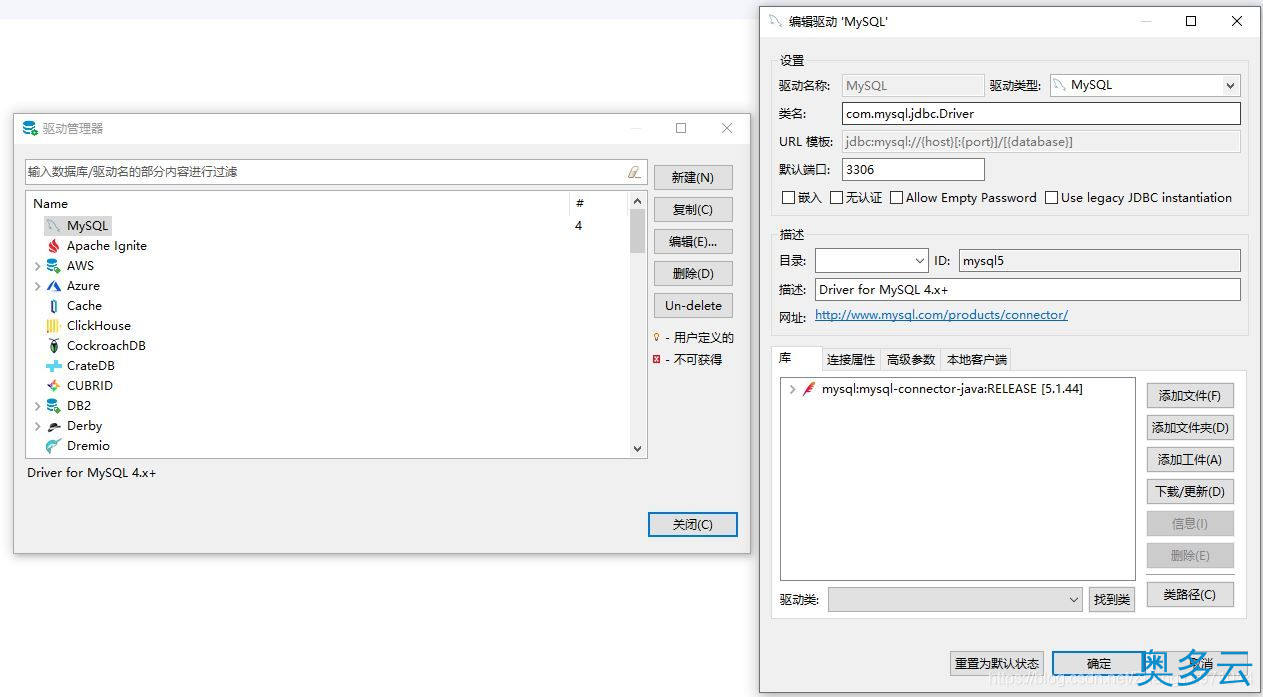Click the MySQL driver icon in list

pyautogui.click(x=54, y=226)
